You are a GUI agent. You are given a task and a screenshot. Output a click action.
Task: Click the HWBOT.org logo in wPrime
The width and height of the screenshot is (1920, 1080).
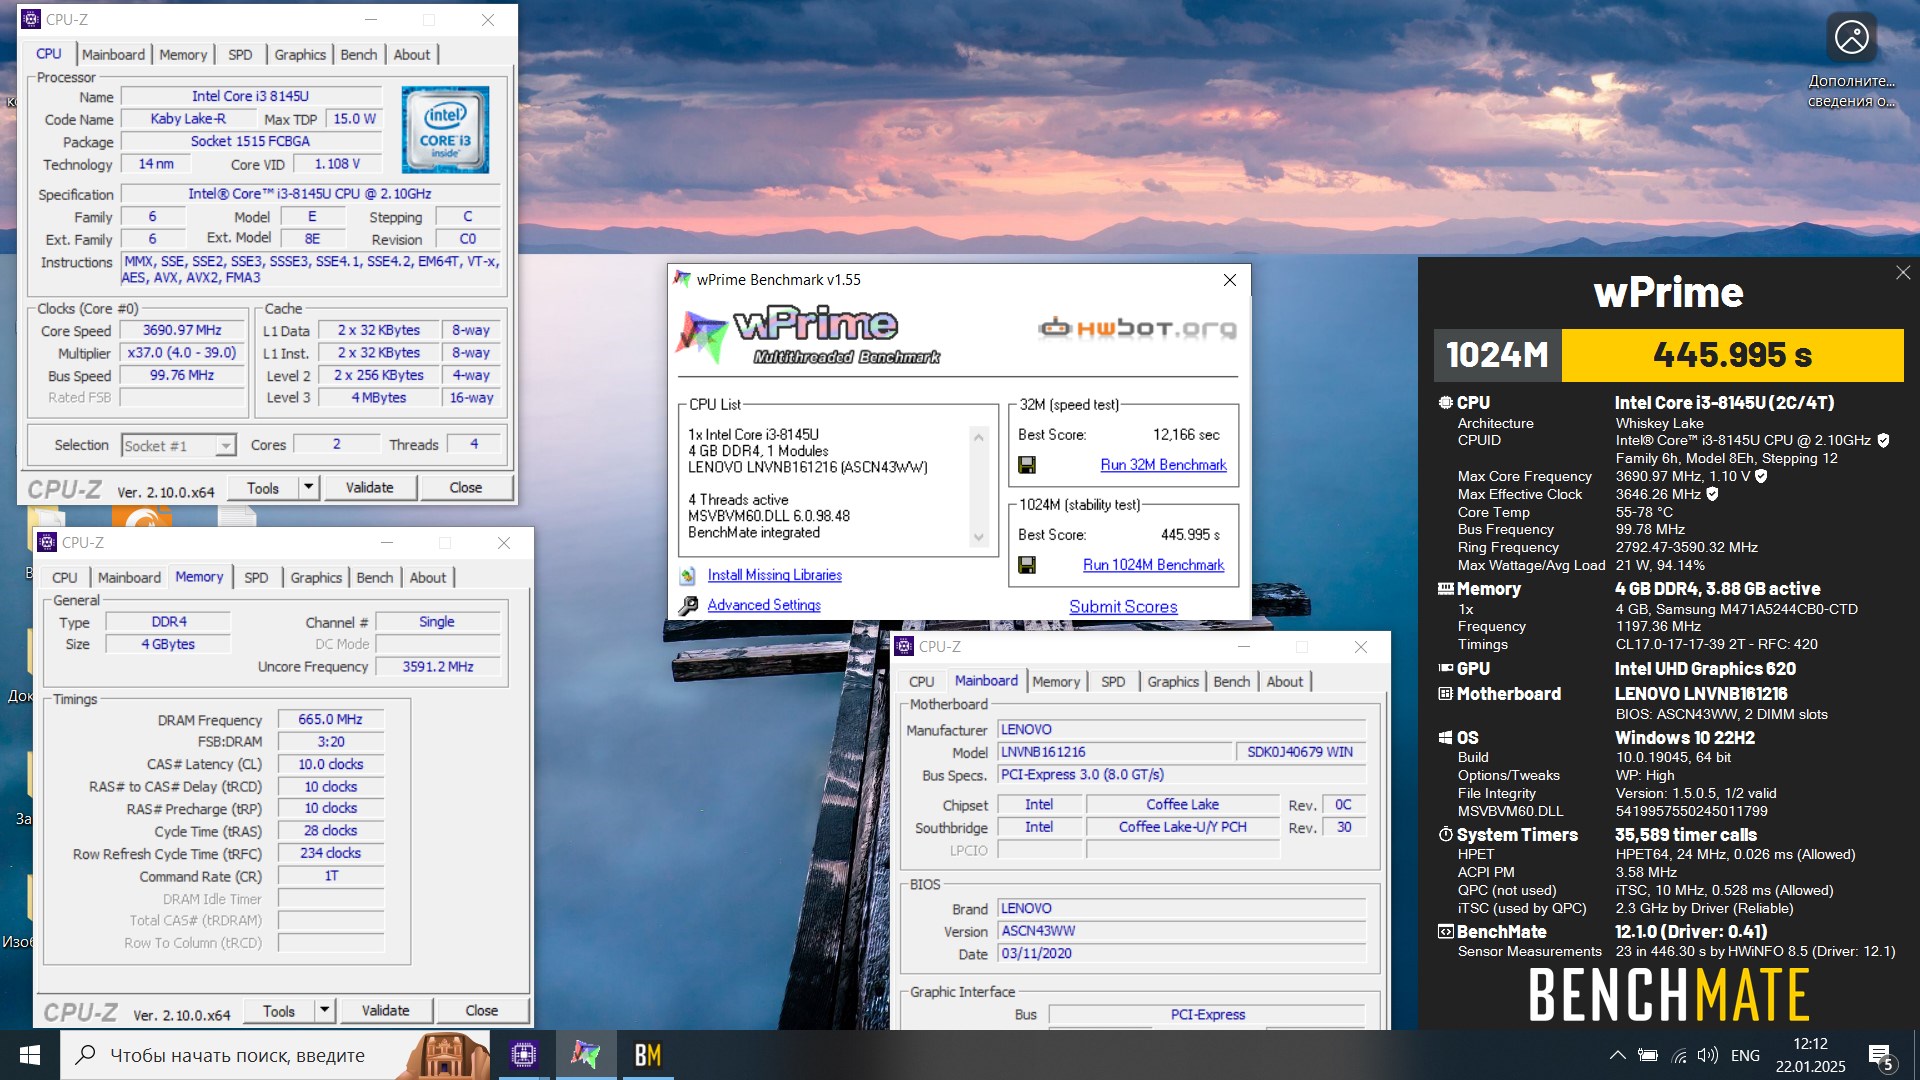click(x=1137, y=328)
